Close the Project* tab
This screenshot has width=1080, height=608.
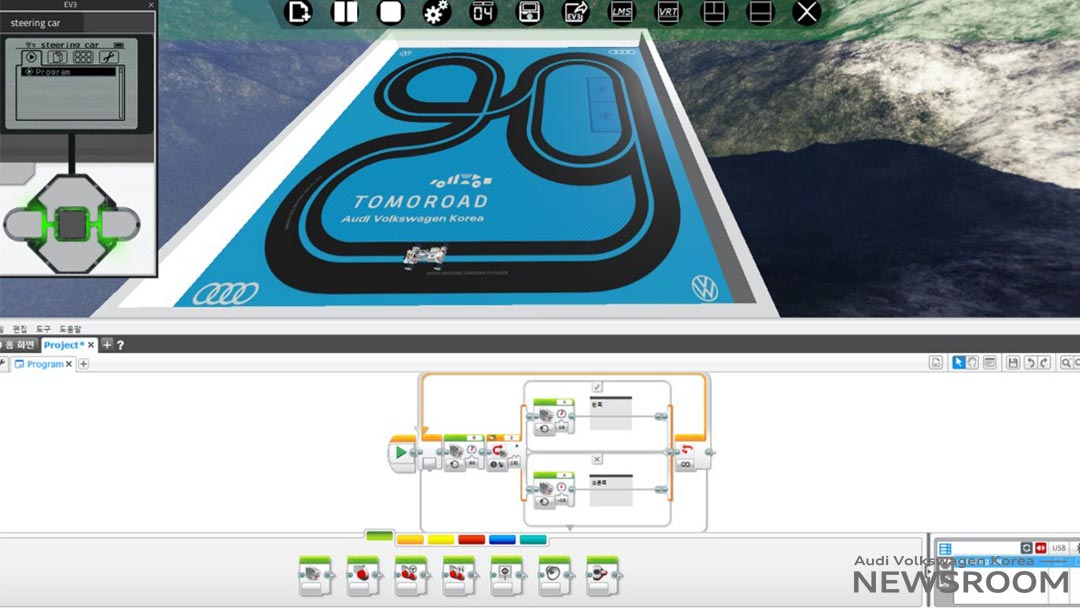click(91, 345)
